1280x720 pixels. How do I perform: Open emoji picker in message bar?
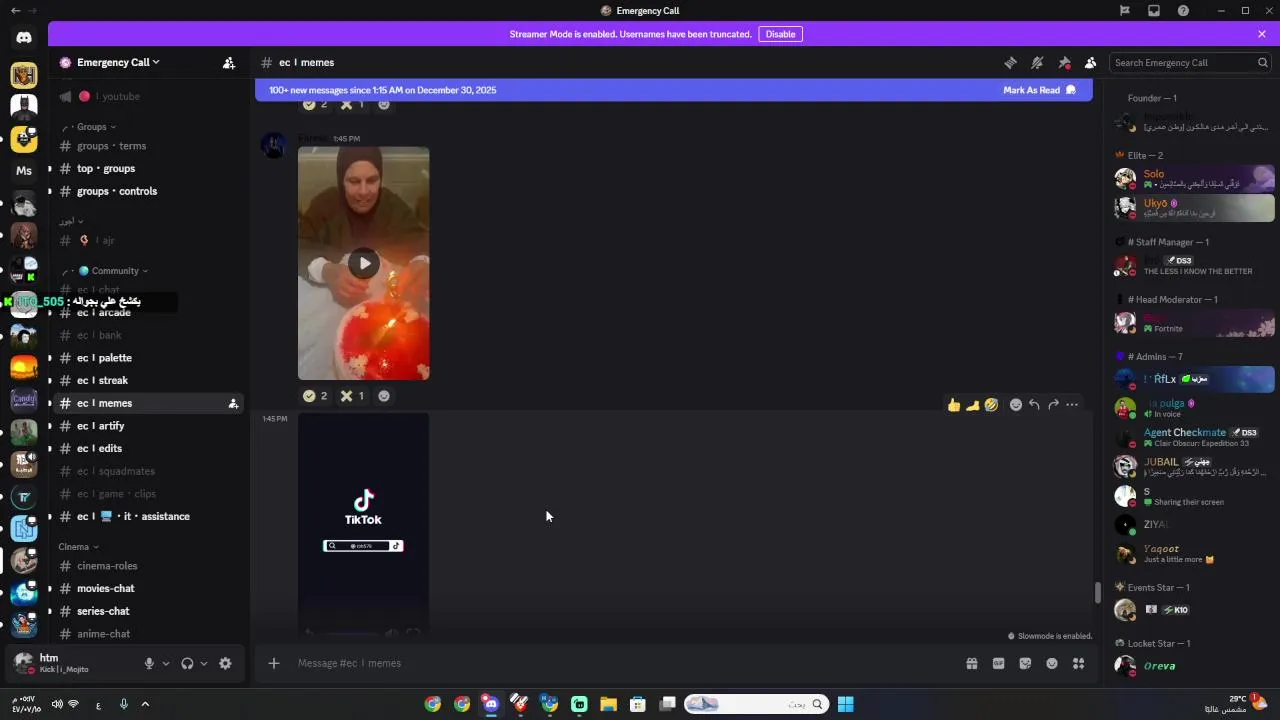click(1052, 663)
